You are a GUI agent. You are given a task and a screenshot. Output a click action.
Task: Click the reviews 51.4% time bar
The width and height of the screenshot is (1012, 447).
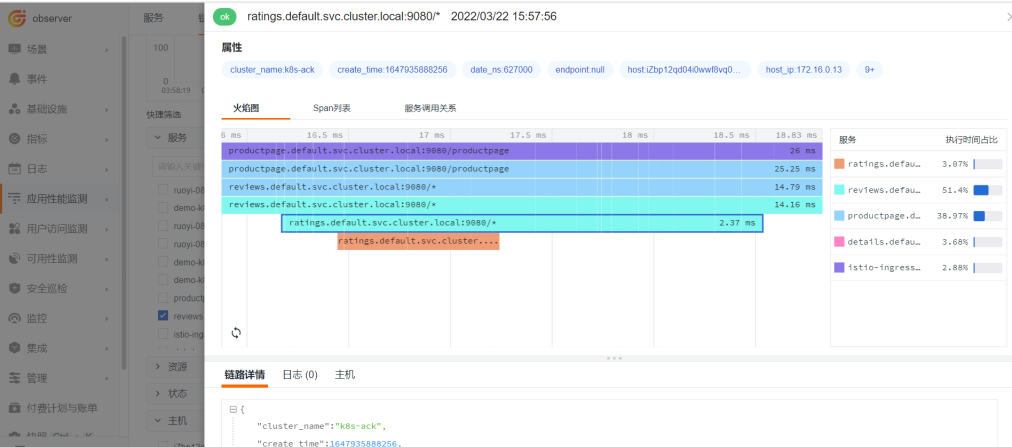[x=987, y=190]
